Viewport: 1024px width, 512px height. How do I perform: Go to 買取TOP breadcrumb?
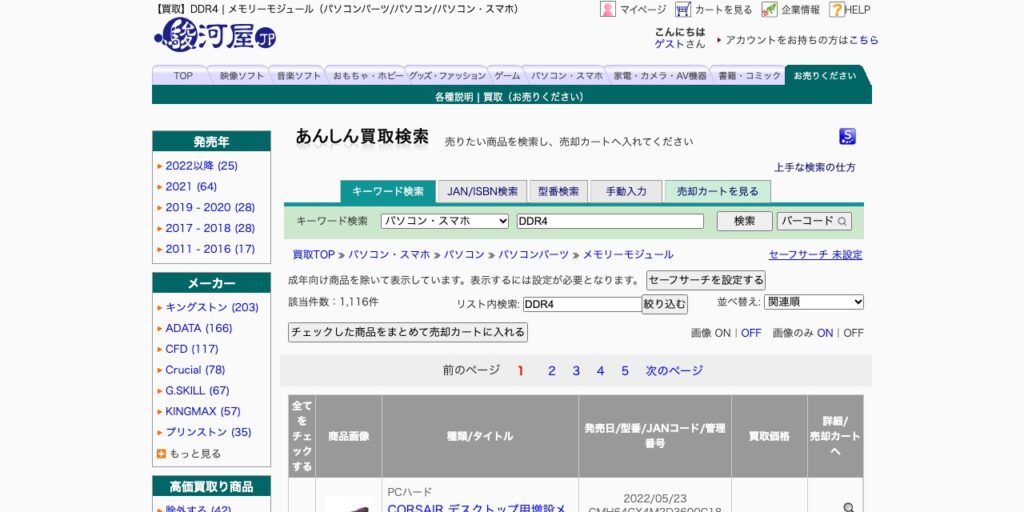313,255
